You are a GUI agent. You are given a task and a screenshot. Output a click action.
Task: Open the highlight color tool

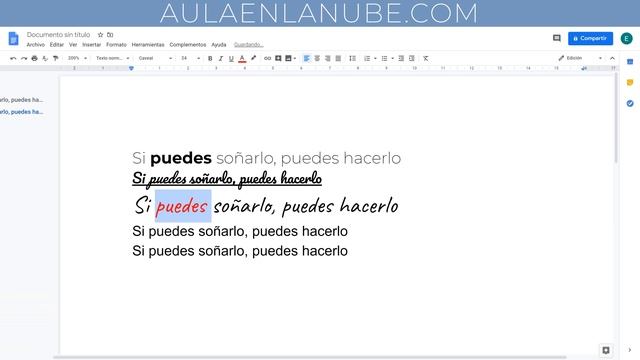(x=253, y=58)
